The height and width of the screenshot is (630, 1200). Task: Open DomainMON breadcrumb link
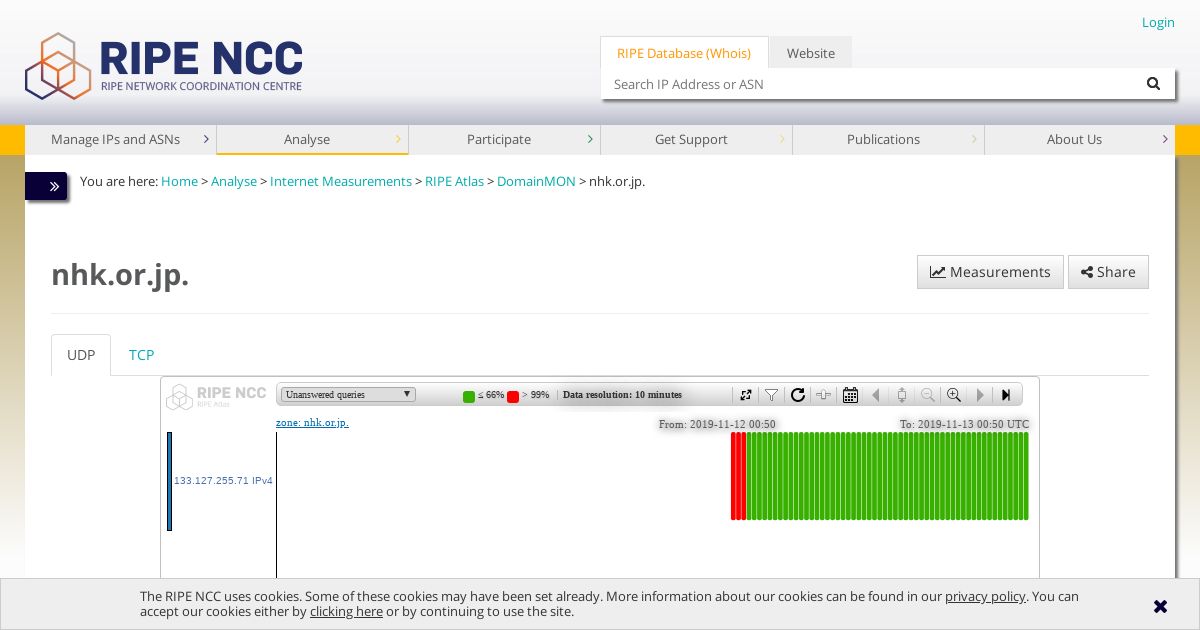[536, 181]
